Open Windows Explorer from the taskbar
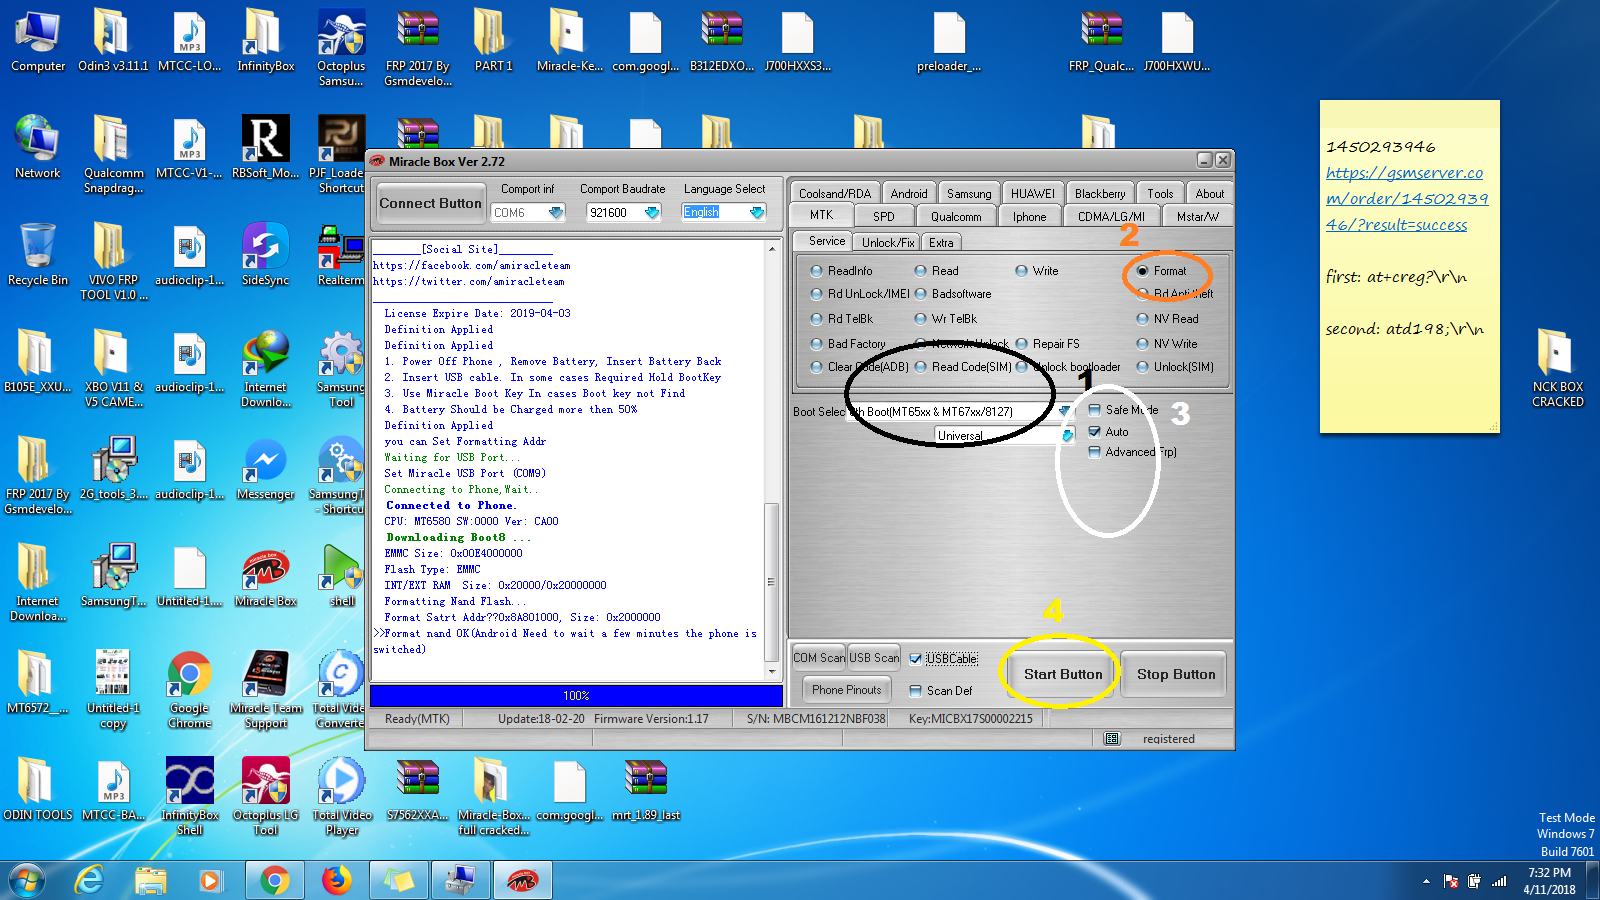The image size is (1600, 900). coord(151,880)
